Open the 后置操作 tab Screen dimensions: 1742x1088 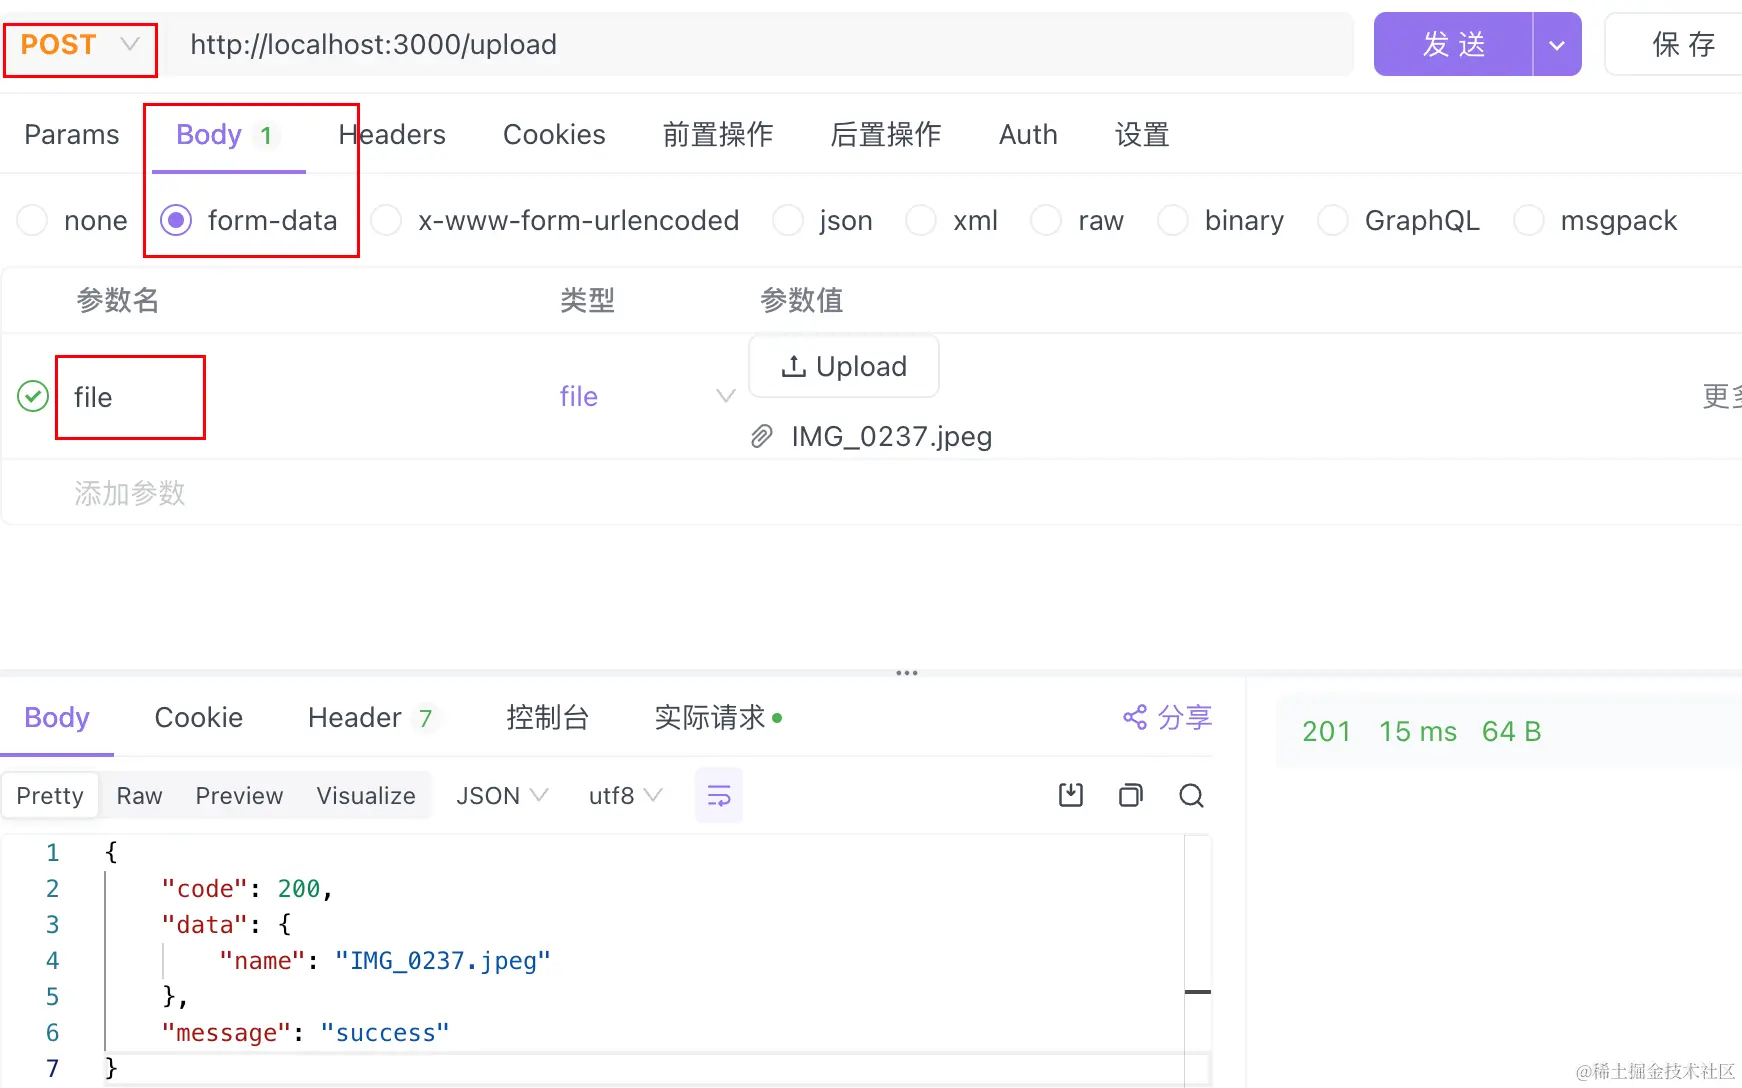tap(886, 134)
